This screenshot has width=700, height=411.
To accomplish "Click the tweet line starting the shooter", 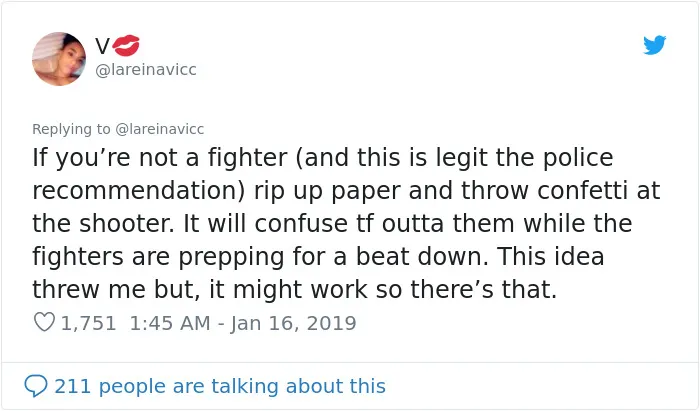I will click(x=332, y=223).
